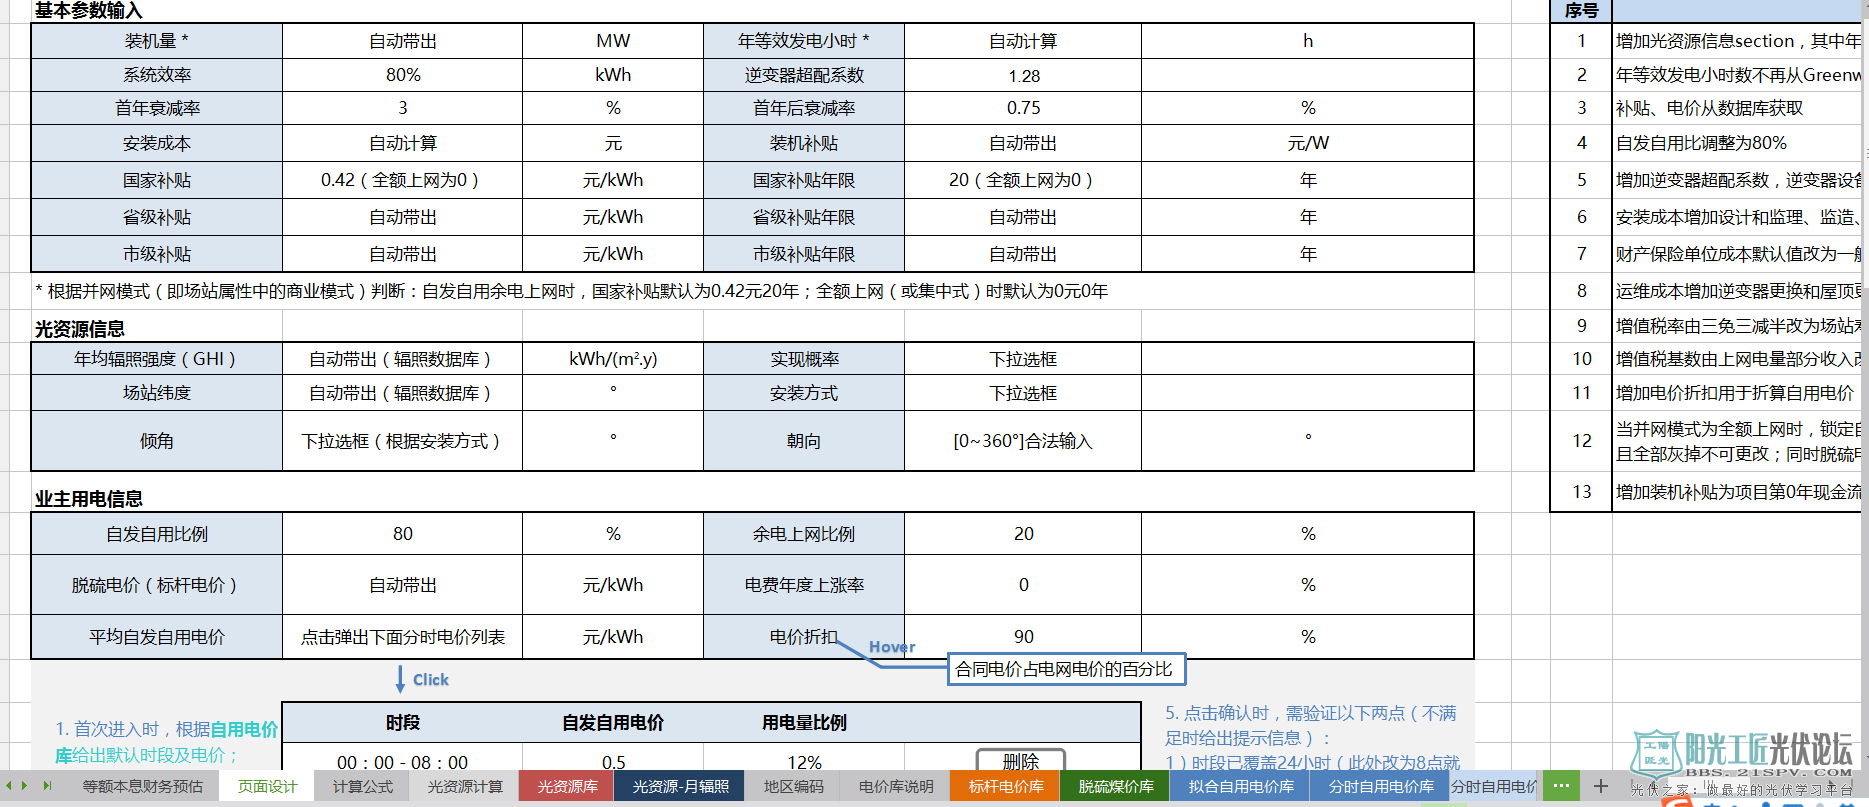The width and height of the screenshot is (1869, 807).
Task: Select the 地区编码 sheet tab
Action: click(x=794, y=787)
